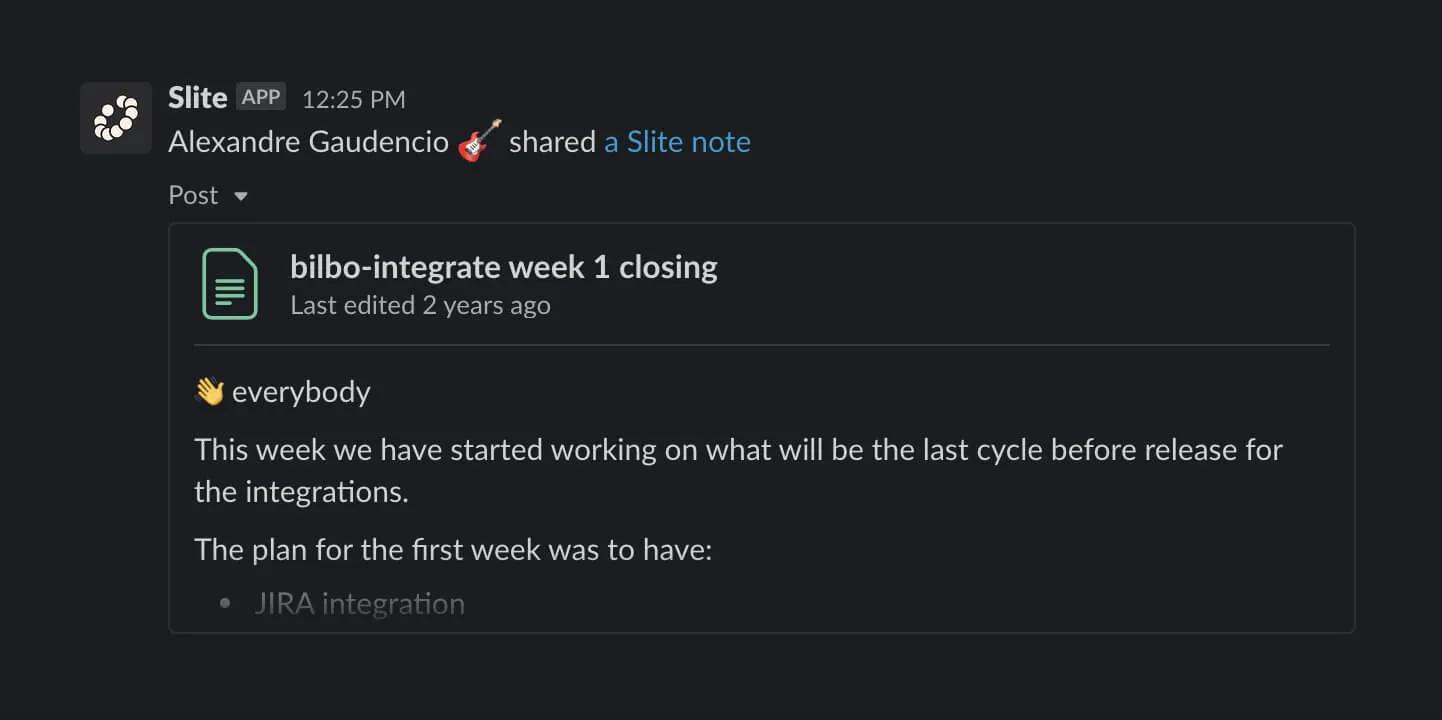This screenshot has width=1442, height=720.
Task: Click the downward chevron beside Post
Action: coord(240,196)
